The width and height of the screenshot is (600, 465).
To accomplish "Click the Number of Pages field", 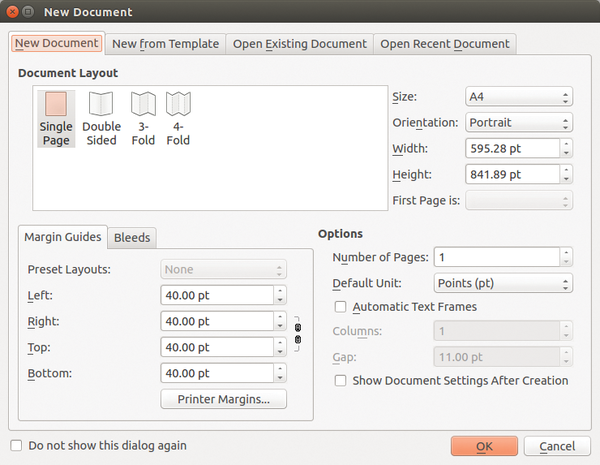I will (497, 257).
